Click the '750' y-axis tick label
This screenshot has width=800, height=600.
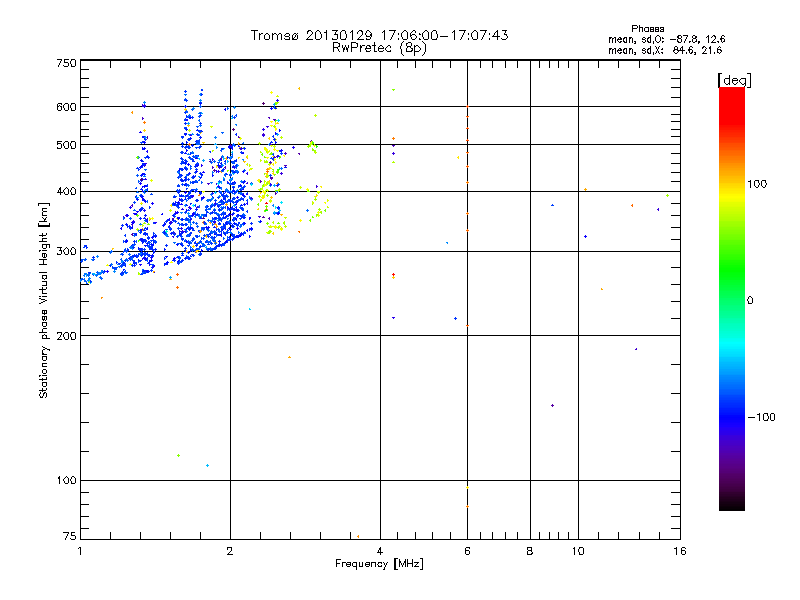(x=66, y=63)
